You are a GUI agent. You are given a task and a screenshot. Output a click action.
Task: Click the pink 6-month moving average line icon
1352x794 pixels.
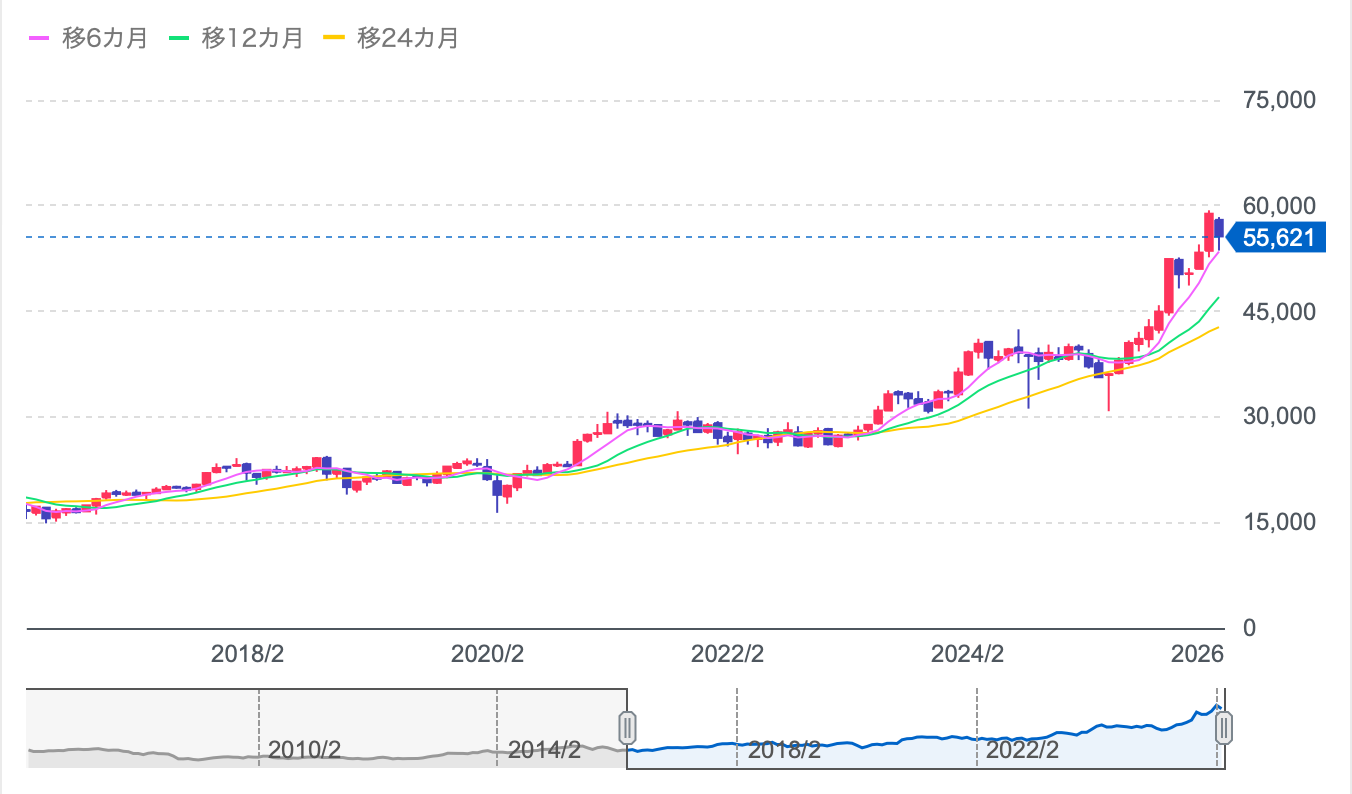38,38
